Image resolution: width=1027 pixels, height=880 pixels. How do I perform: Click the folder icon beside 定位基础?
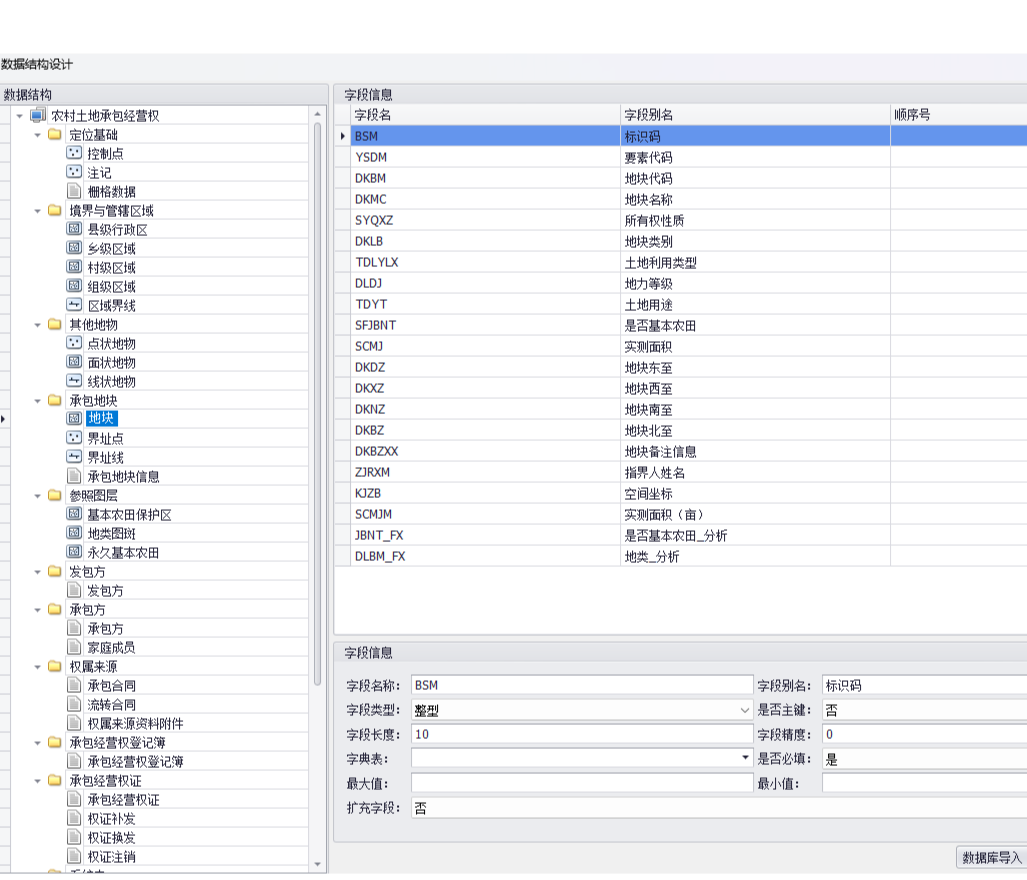click(55, 135)
